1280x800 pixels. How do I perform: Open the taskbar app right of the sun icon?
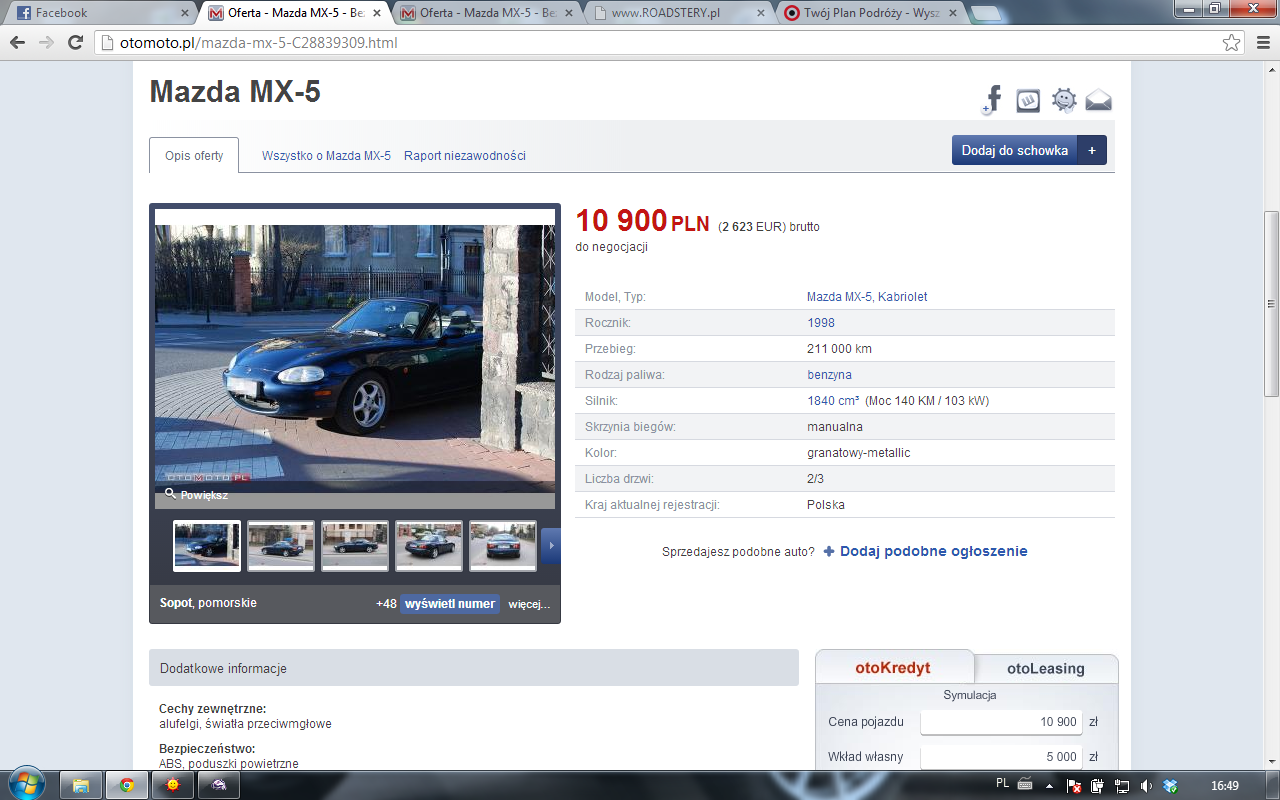219,785
